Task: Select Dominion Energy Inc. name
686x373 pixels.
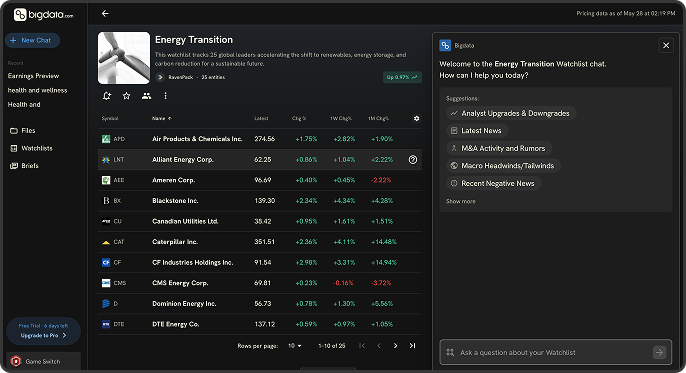Action: click(x=184, y=303)
